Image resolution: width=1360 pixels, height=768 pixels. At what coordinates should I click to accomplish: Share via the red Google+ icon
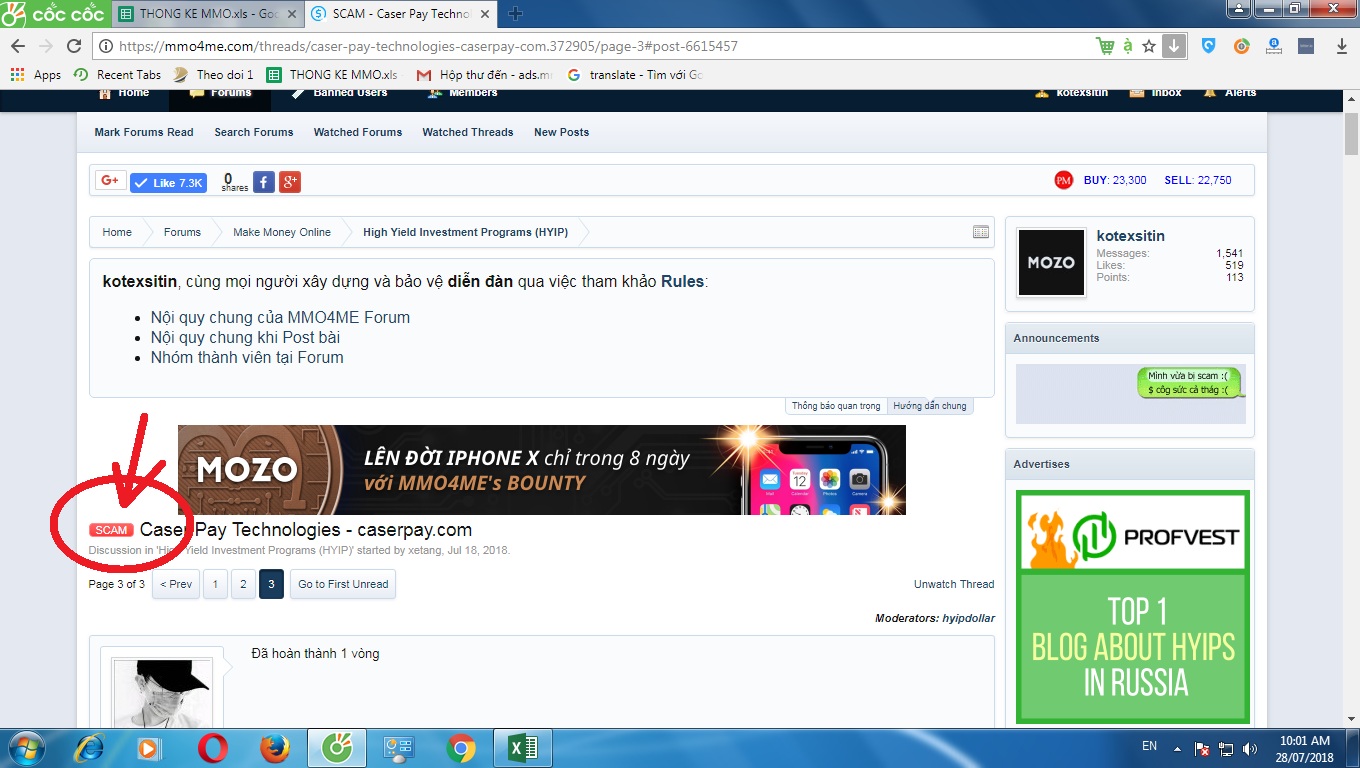(290, 182)
